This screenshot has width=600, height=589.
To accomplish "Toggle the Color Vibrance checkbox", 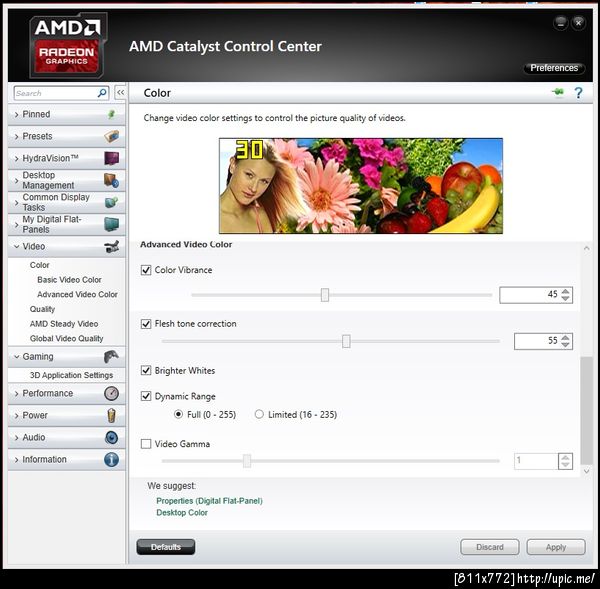I will (x=146, y=270).
